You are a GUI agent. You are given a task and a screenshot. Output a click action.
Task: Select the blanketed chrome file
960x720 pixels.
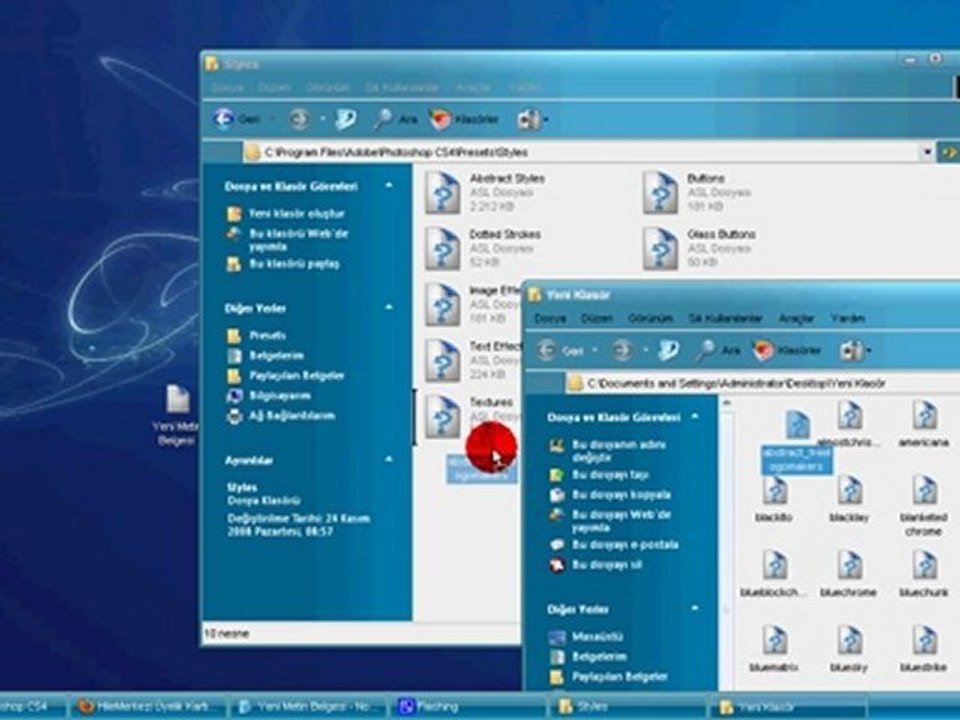[x=924, y=506]
